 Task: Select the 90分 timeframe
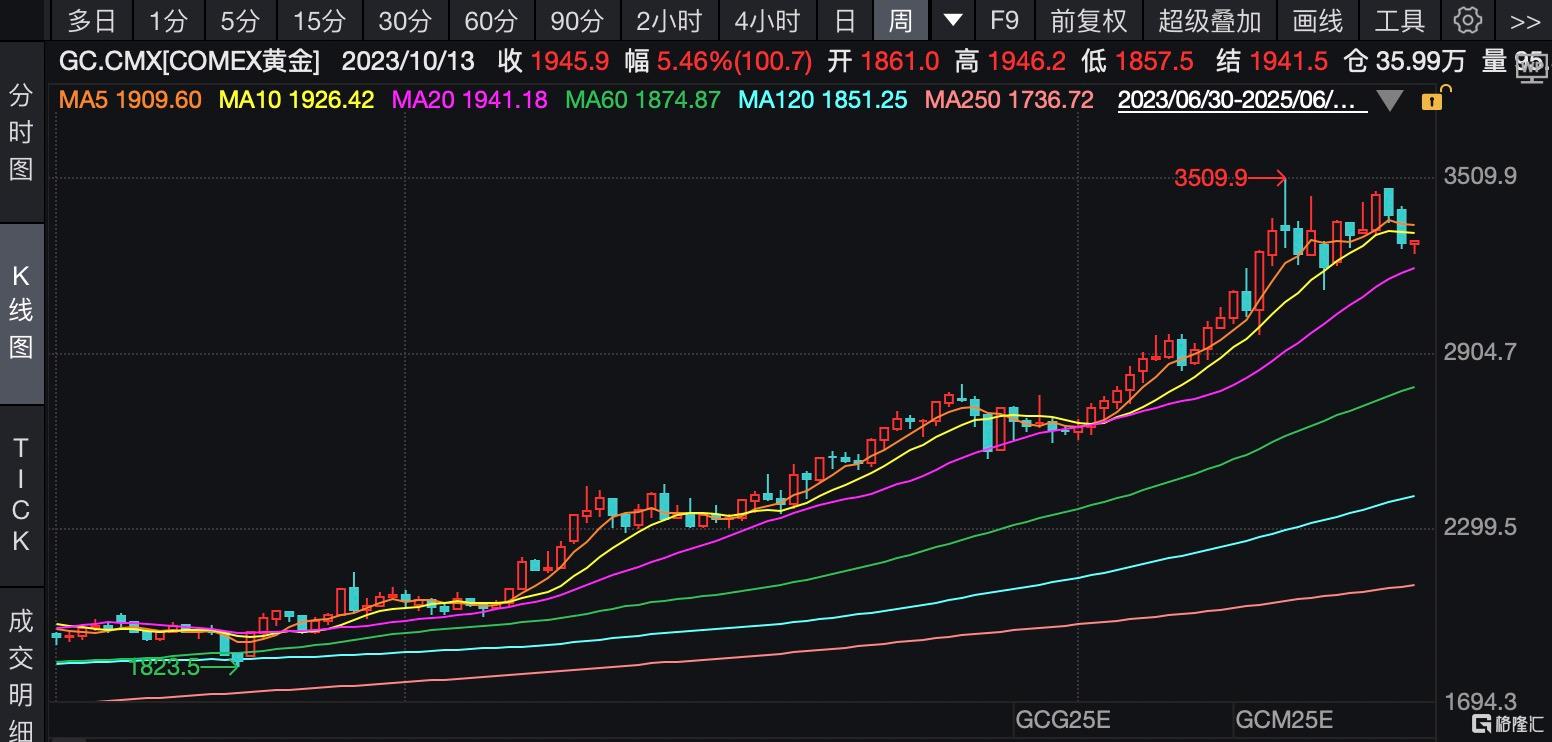pyautogui.click(x=577, y=20)
